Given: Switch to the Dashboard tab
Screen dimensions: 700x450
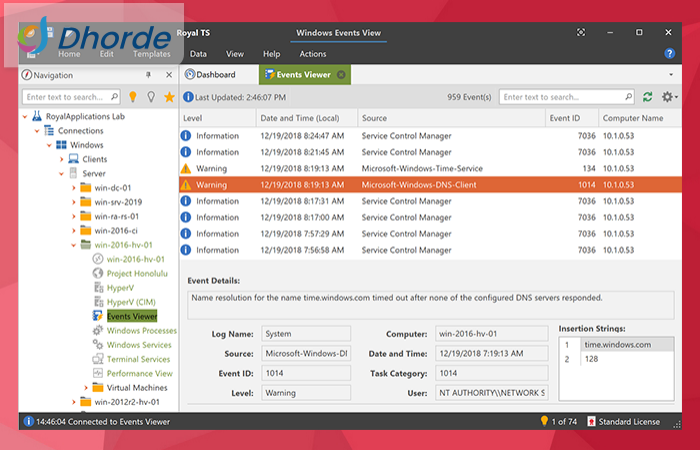Looking at the screenshot, I should coord(211,75).
